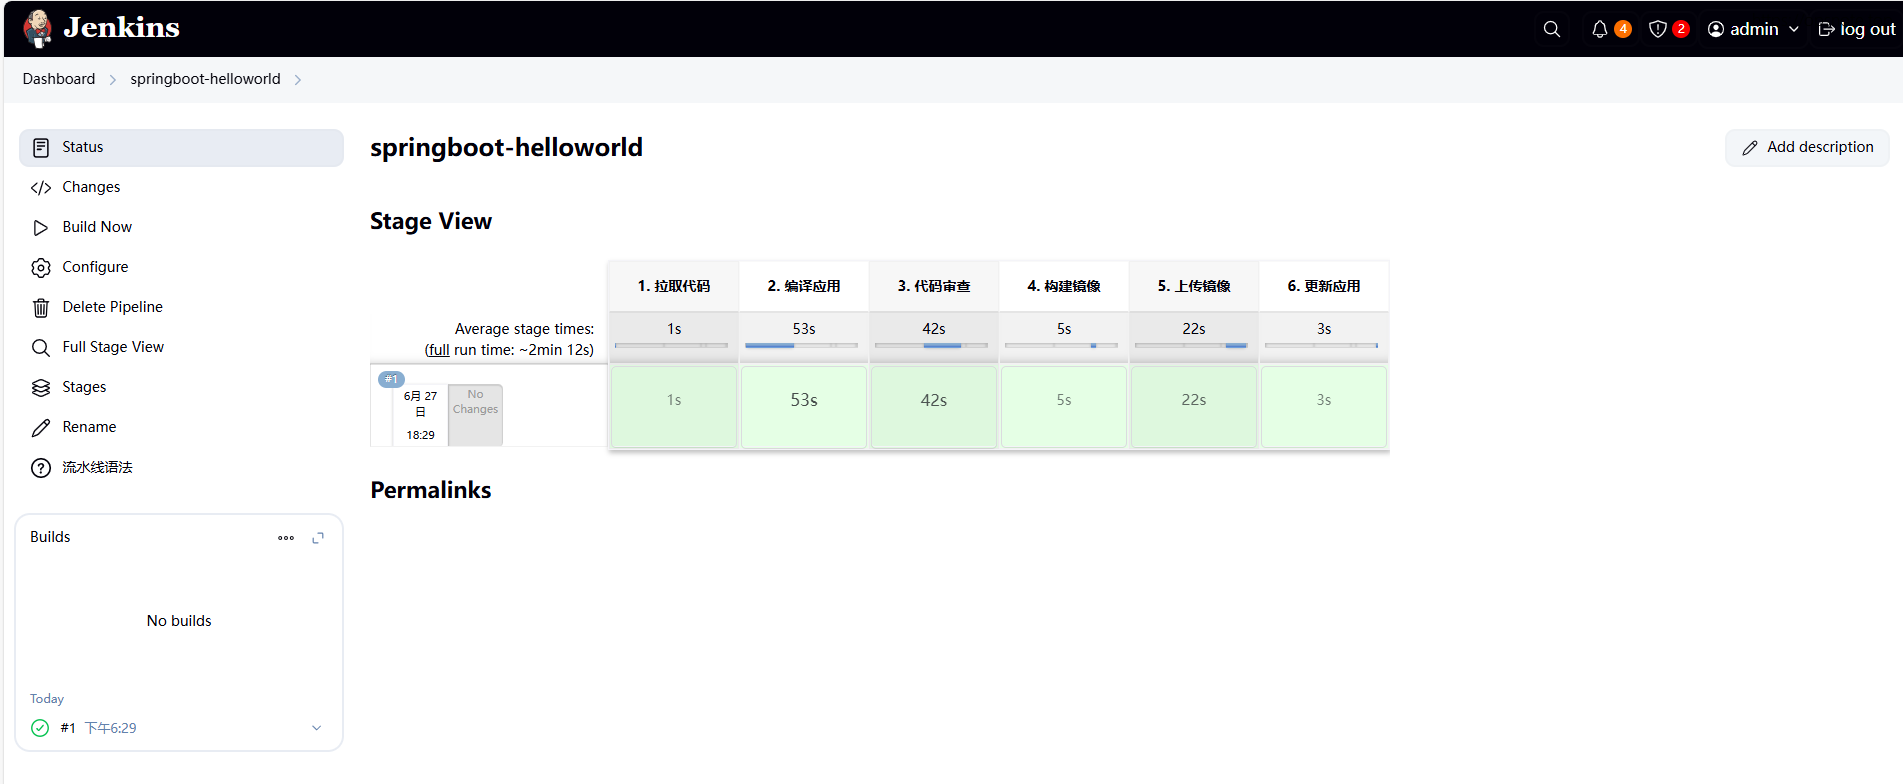Click the red security count badge 2
The height and width of the screenshot is (784, 1903).
[1681, 29]
